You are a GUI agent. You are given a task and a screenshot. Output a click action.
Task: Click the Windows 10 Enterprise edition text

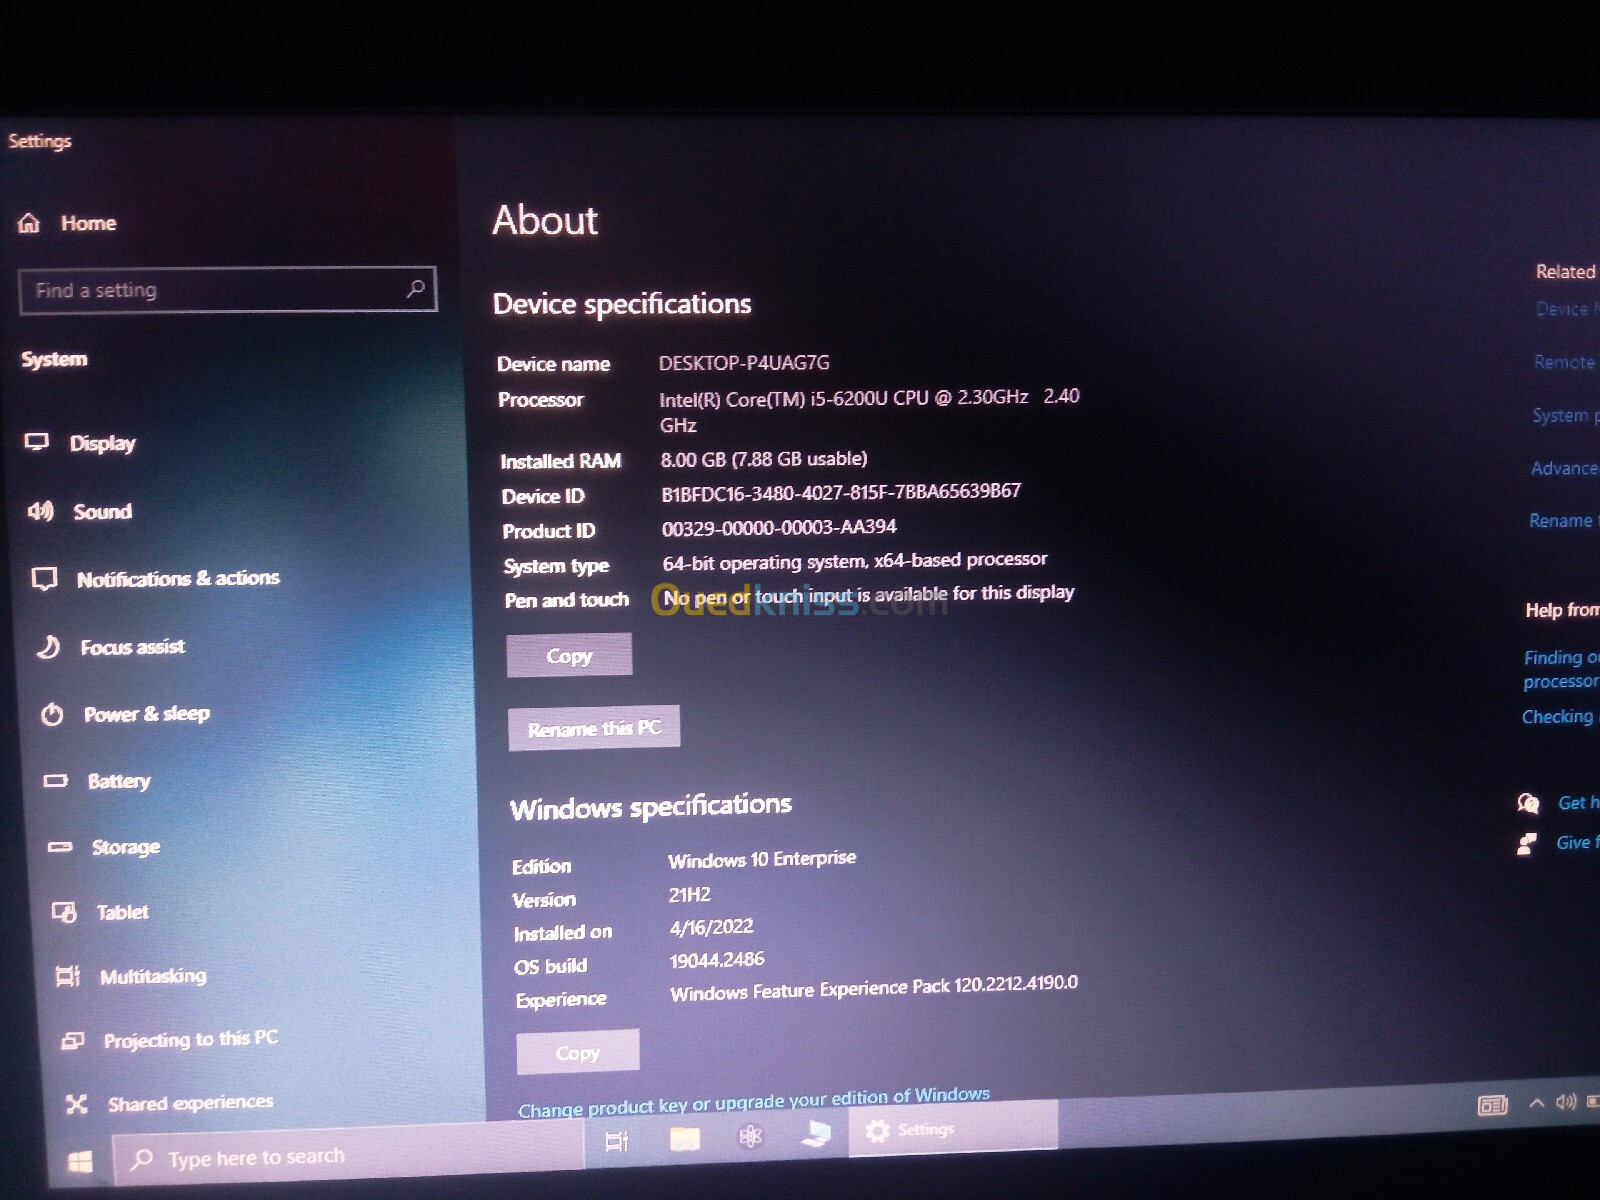(x=762, y=859)
